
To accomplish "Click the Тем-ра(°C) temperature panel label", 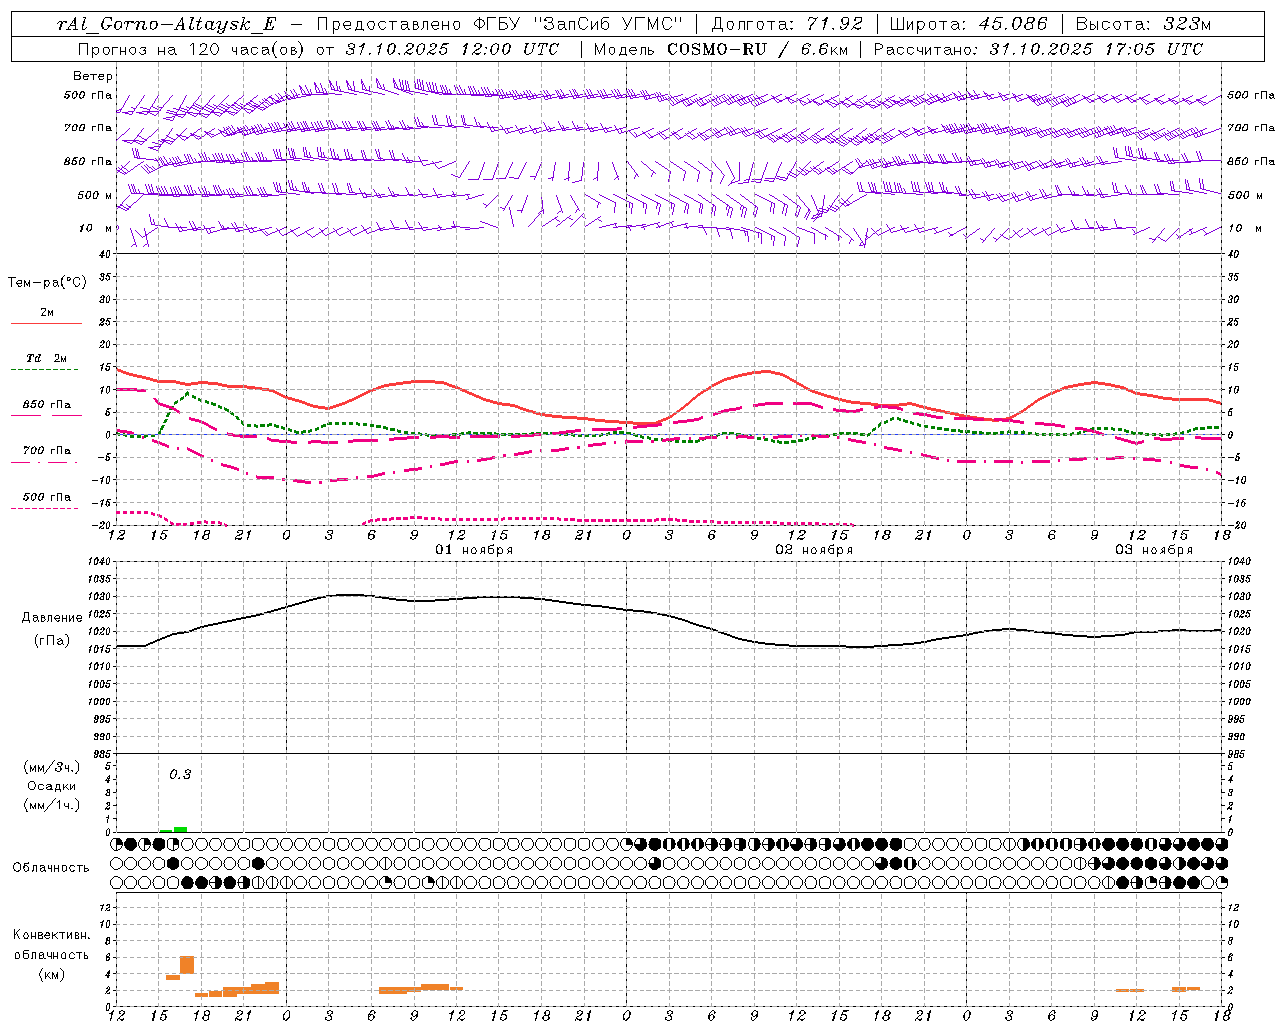I will [x=47, y=283].
